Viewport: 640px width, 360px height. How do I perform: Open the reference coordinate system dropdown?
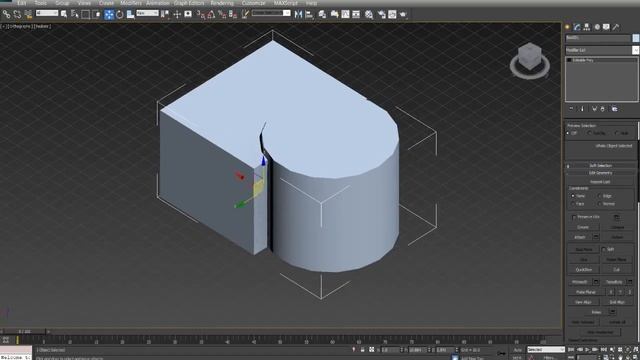coord(147,13)
